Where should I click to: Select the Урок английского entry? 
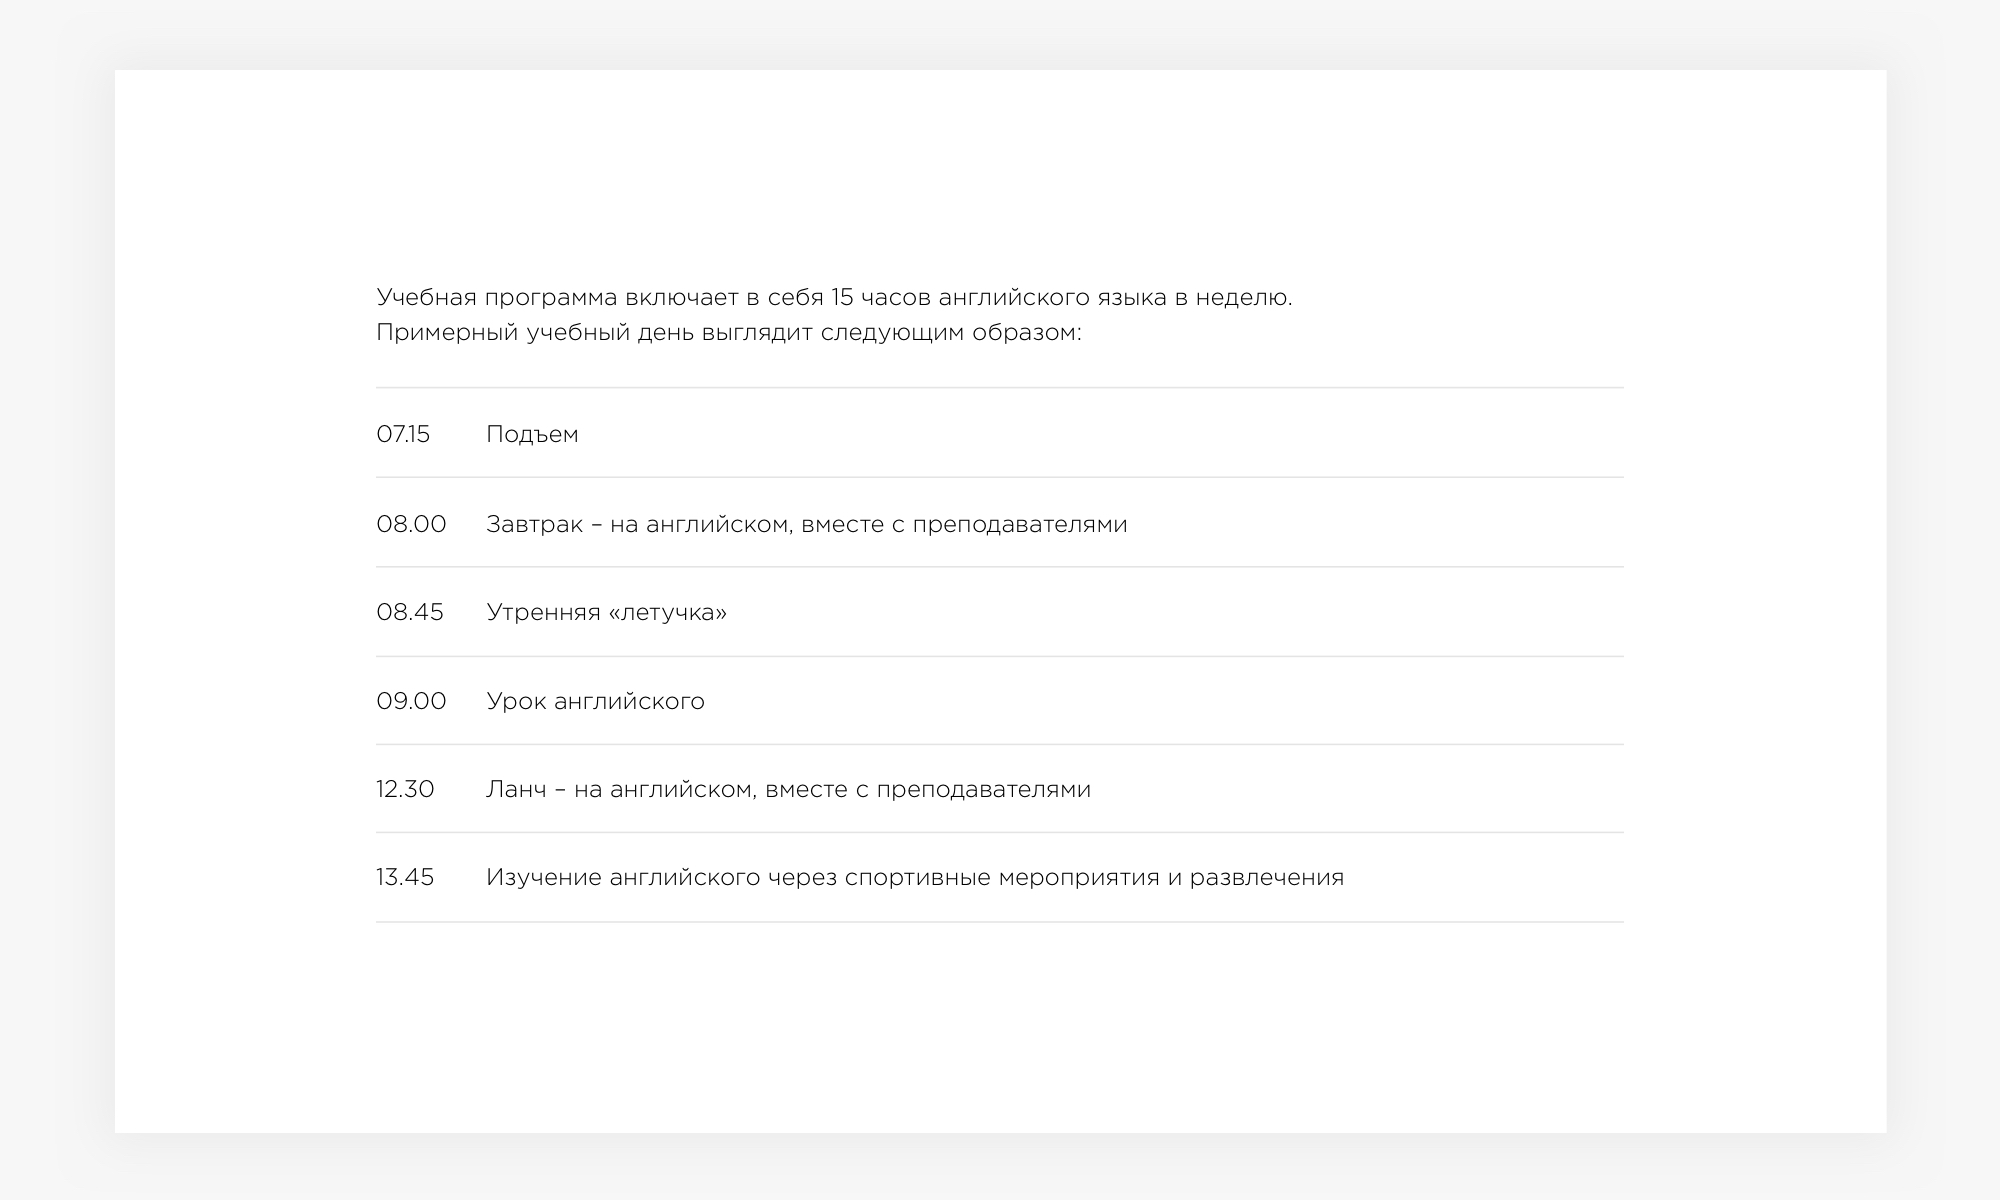pos(595,701)
